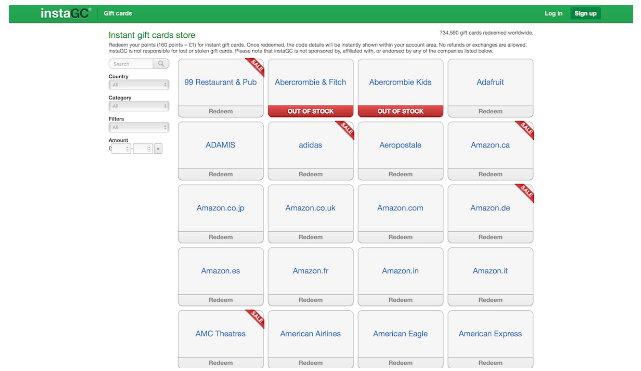
Task: Click the search magnifier icon
Action: 161,64
